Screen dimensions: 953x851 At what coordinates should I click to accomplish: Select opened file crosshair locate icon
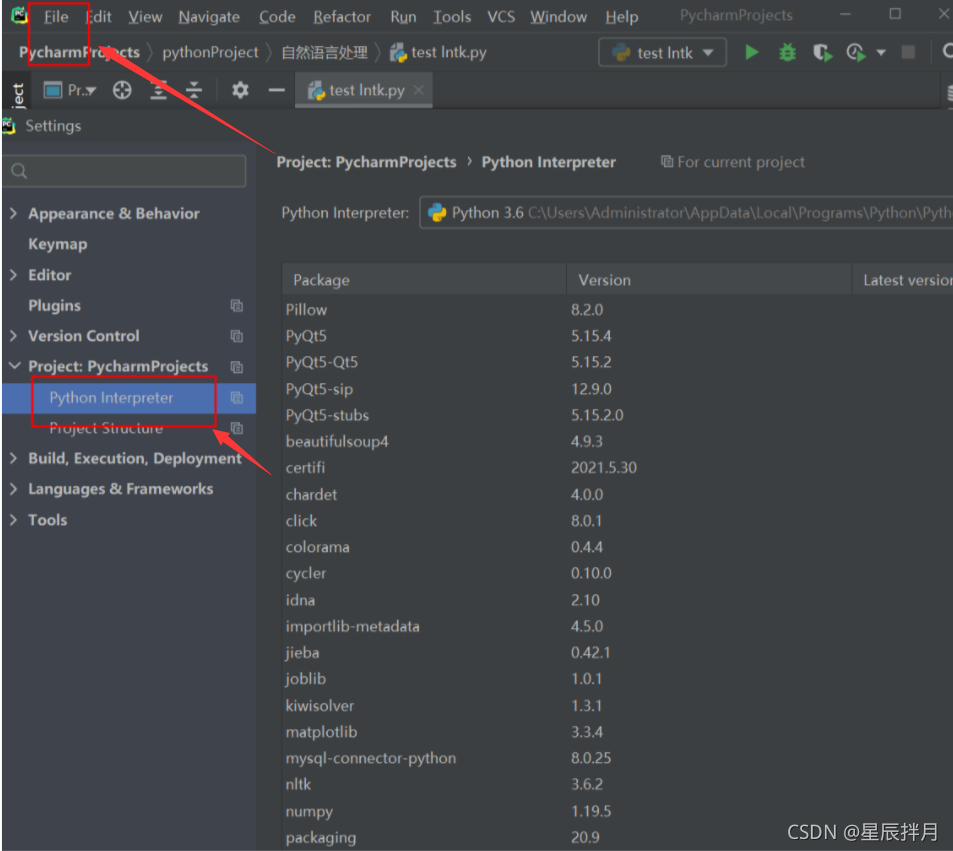(122, 90)
